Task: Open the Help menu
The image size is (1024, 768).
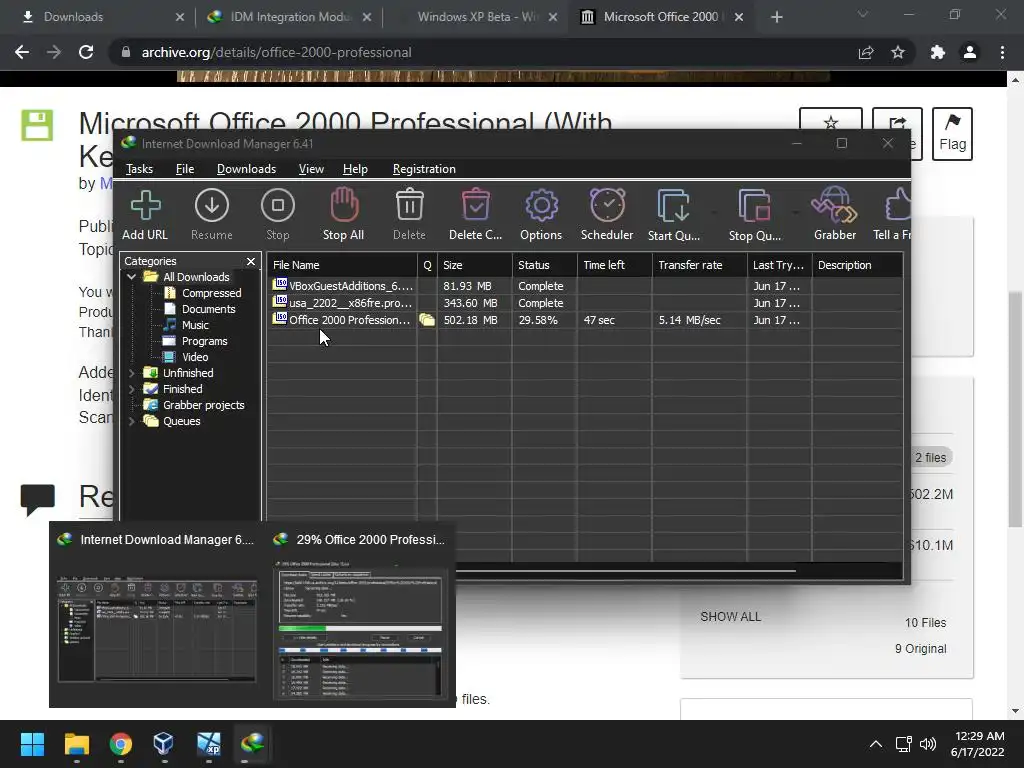Action: pos(355,169)
